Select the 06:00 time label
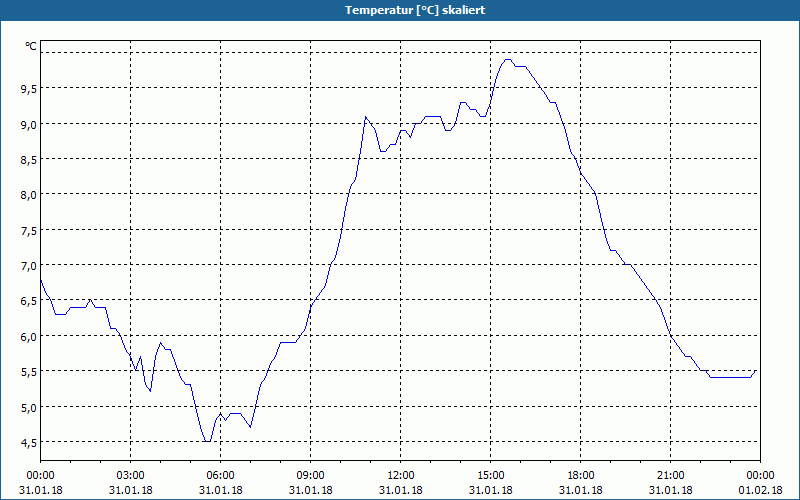This screenshot has height=500, width=800. tap(220, 476)
